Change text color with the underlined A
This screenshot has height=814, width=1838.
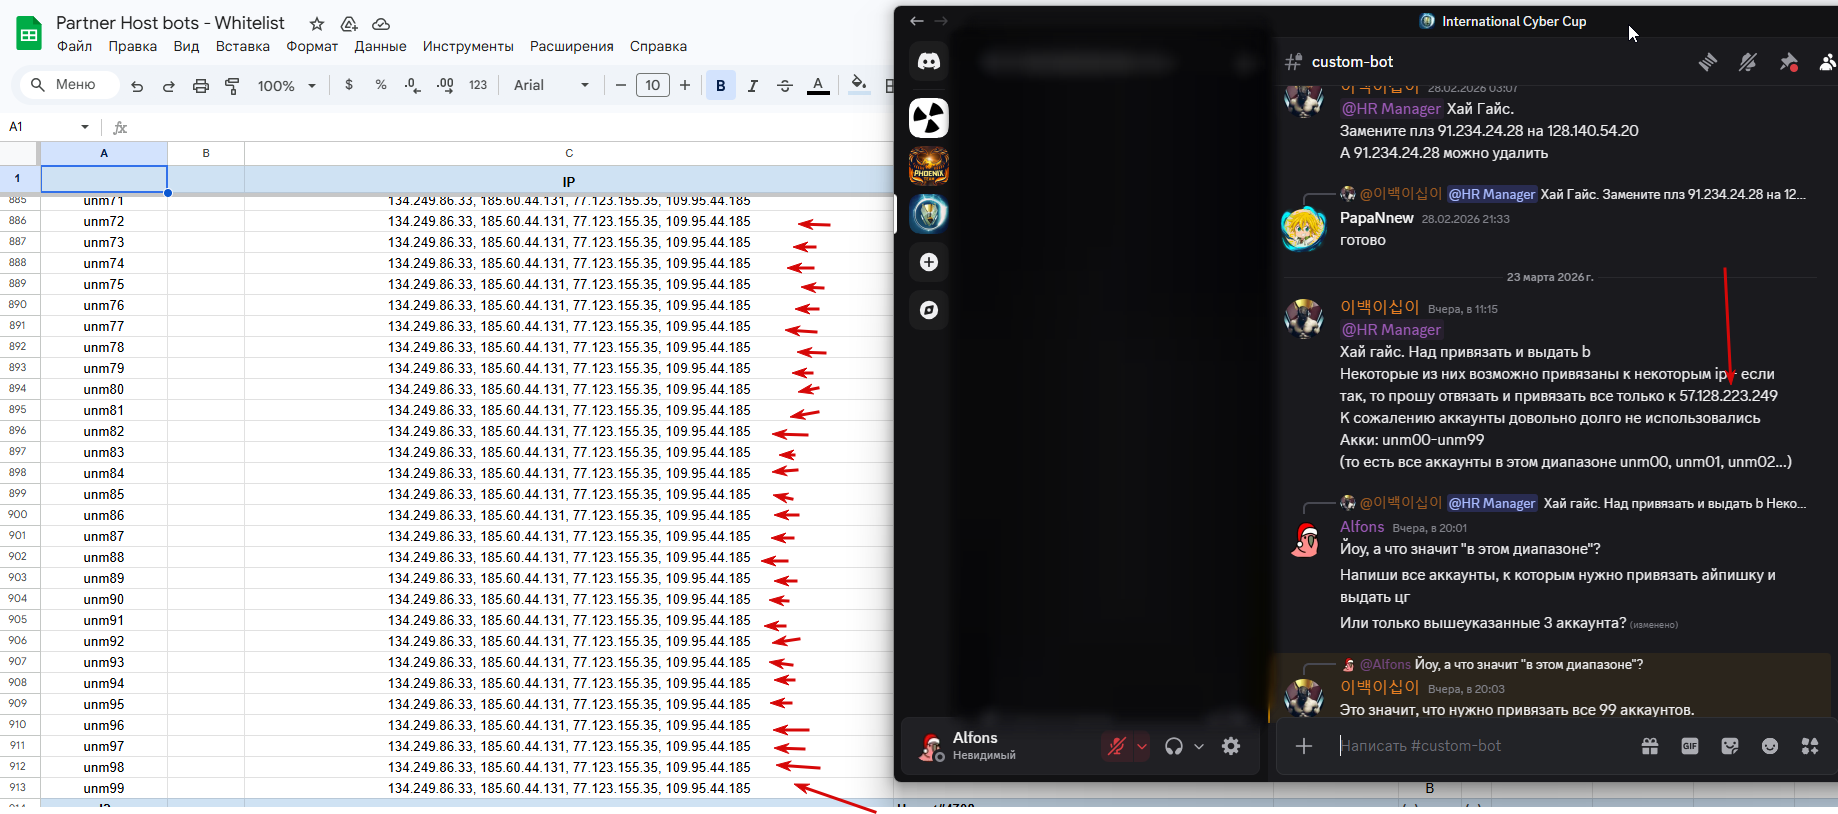coord(818,85)
